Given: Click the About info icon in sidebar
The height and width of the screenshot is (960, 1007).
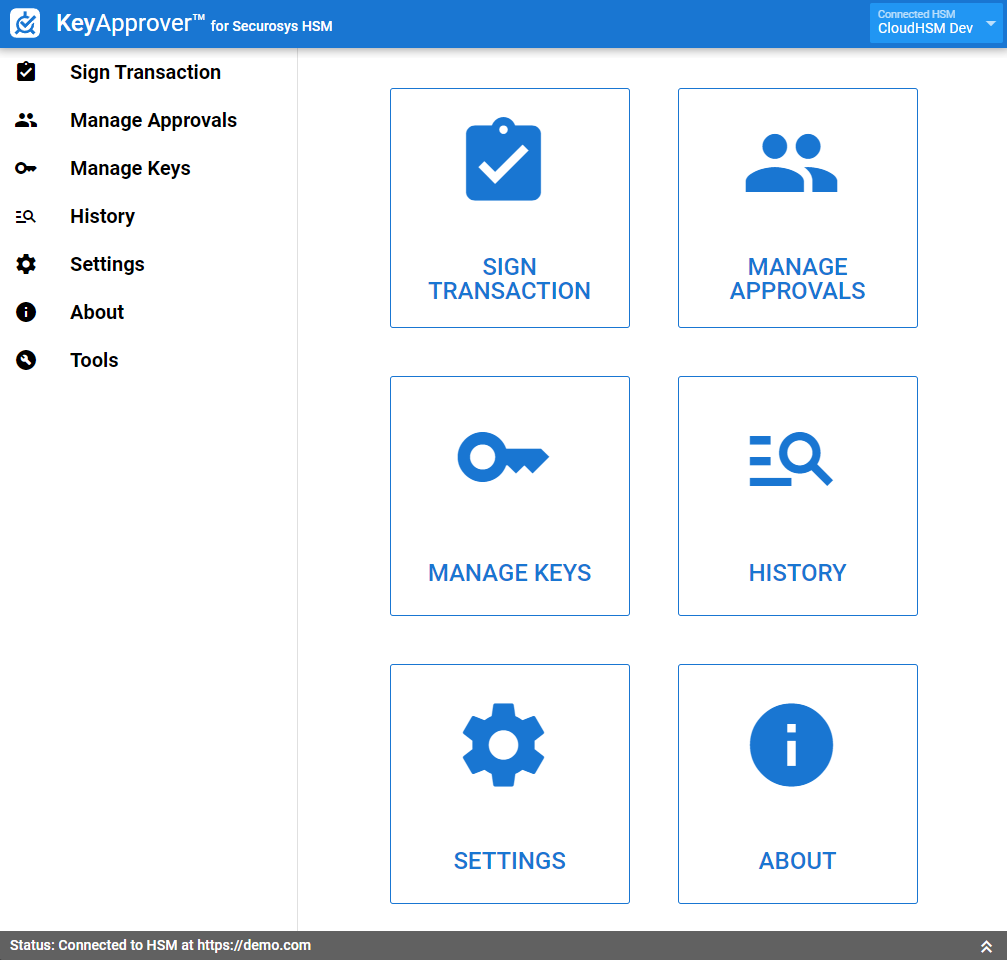Looking at the screenshot, I should tap(25, 312).
